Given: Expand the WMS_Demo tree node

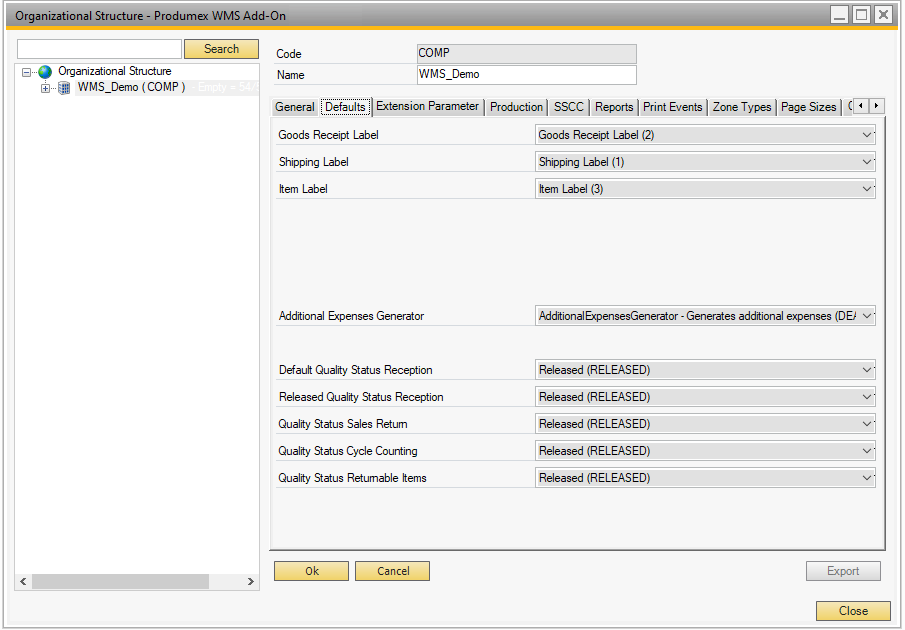Looking at the screenshot, I should tap(45, 88).
